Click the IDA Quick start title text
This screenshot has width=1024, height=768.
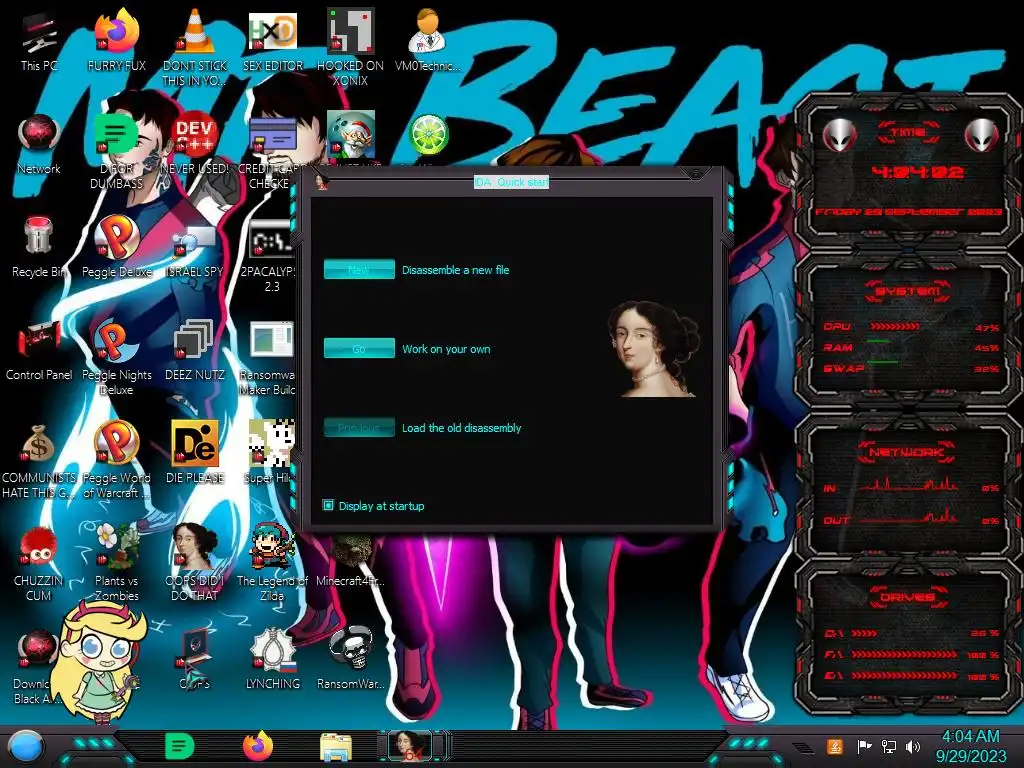point(511,182)
